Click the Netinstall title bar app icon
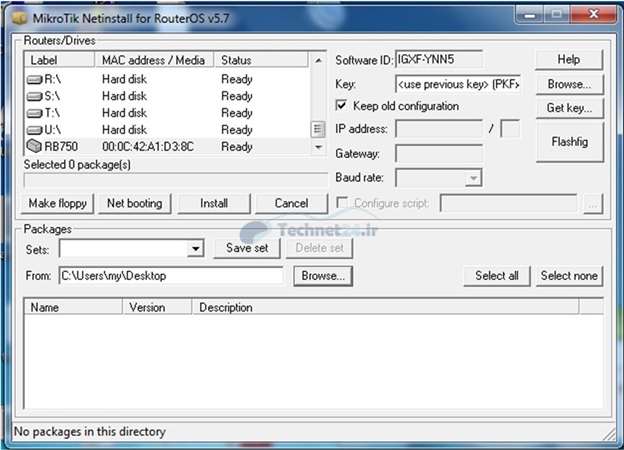 coord(19,18)
